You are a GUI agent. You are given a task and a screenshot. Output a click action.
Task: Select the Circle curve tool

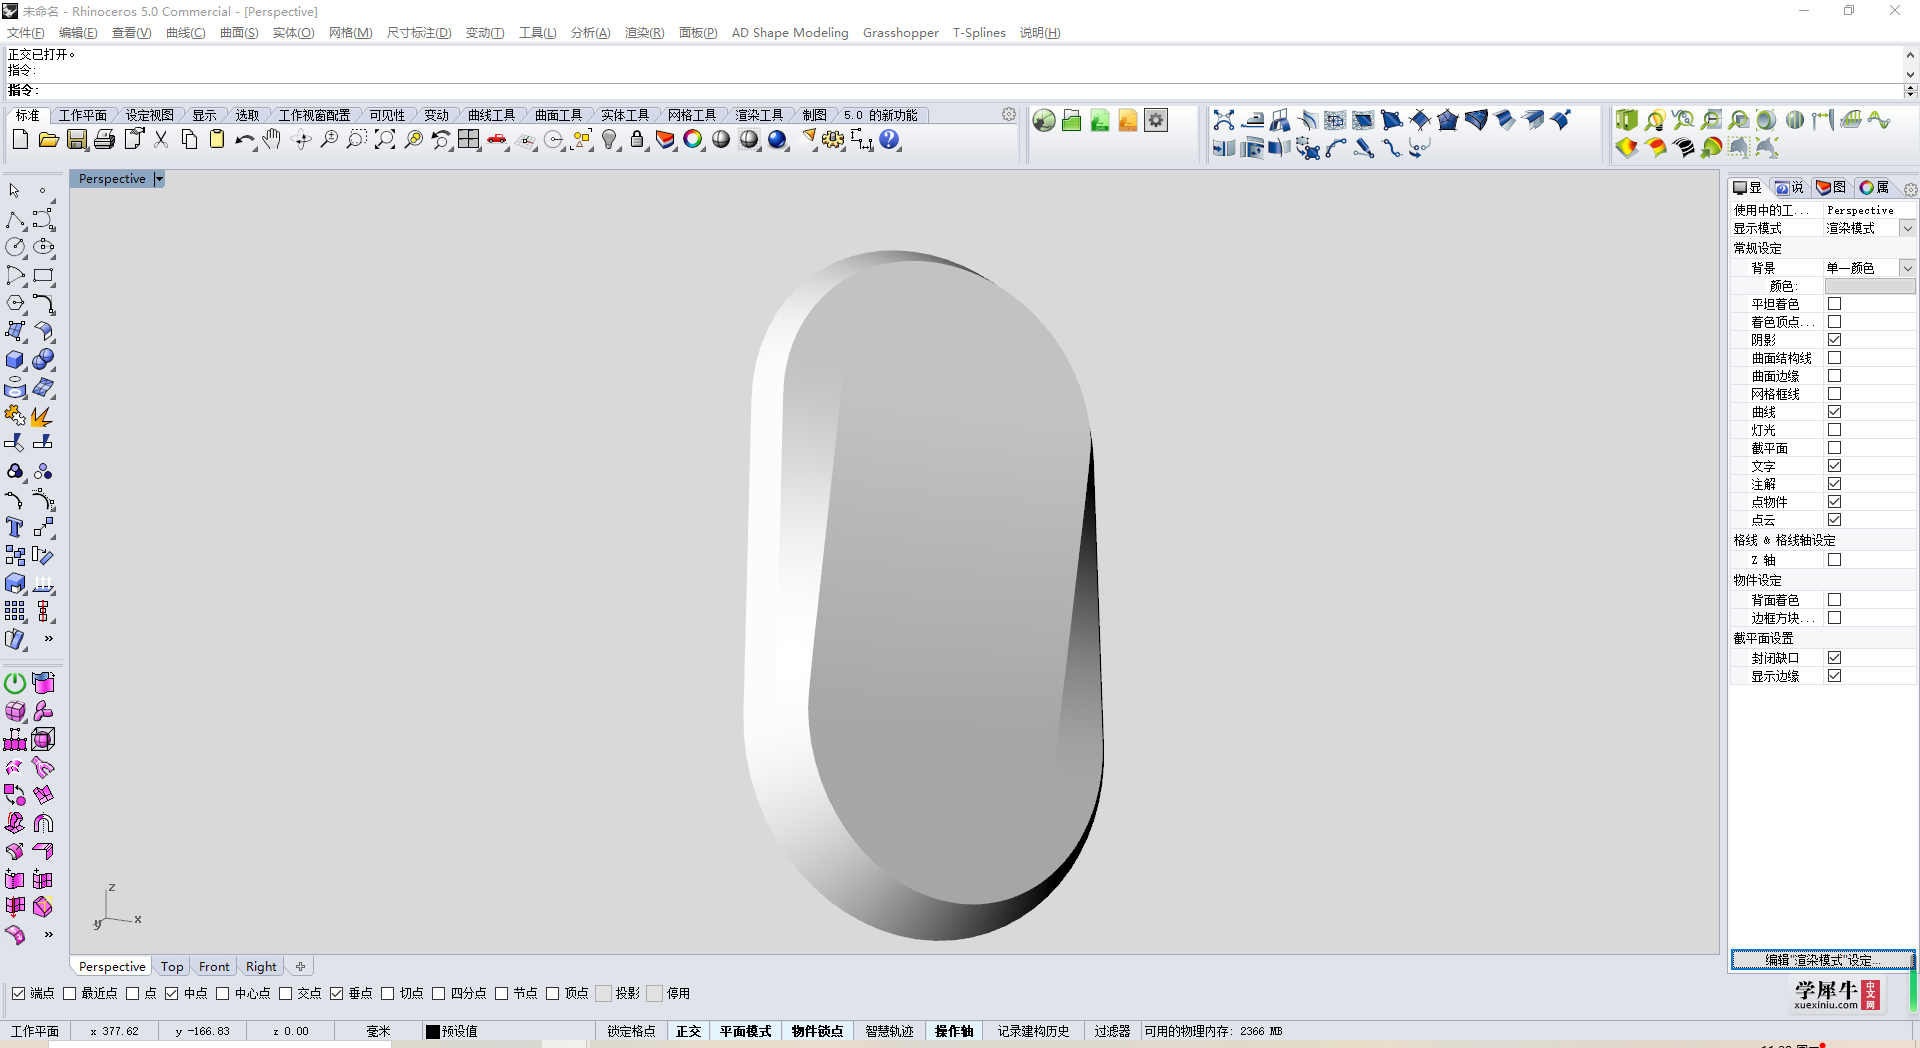click(x=15, y=247)
